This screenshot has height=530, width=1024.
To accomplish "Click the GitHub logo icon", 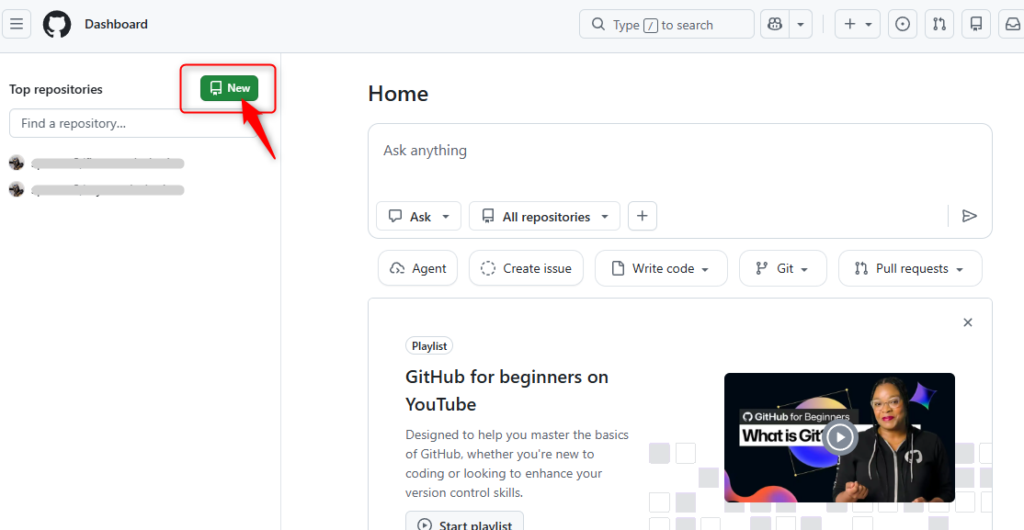I will [x=57, y=24].
